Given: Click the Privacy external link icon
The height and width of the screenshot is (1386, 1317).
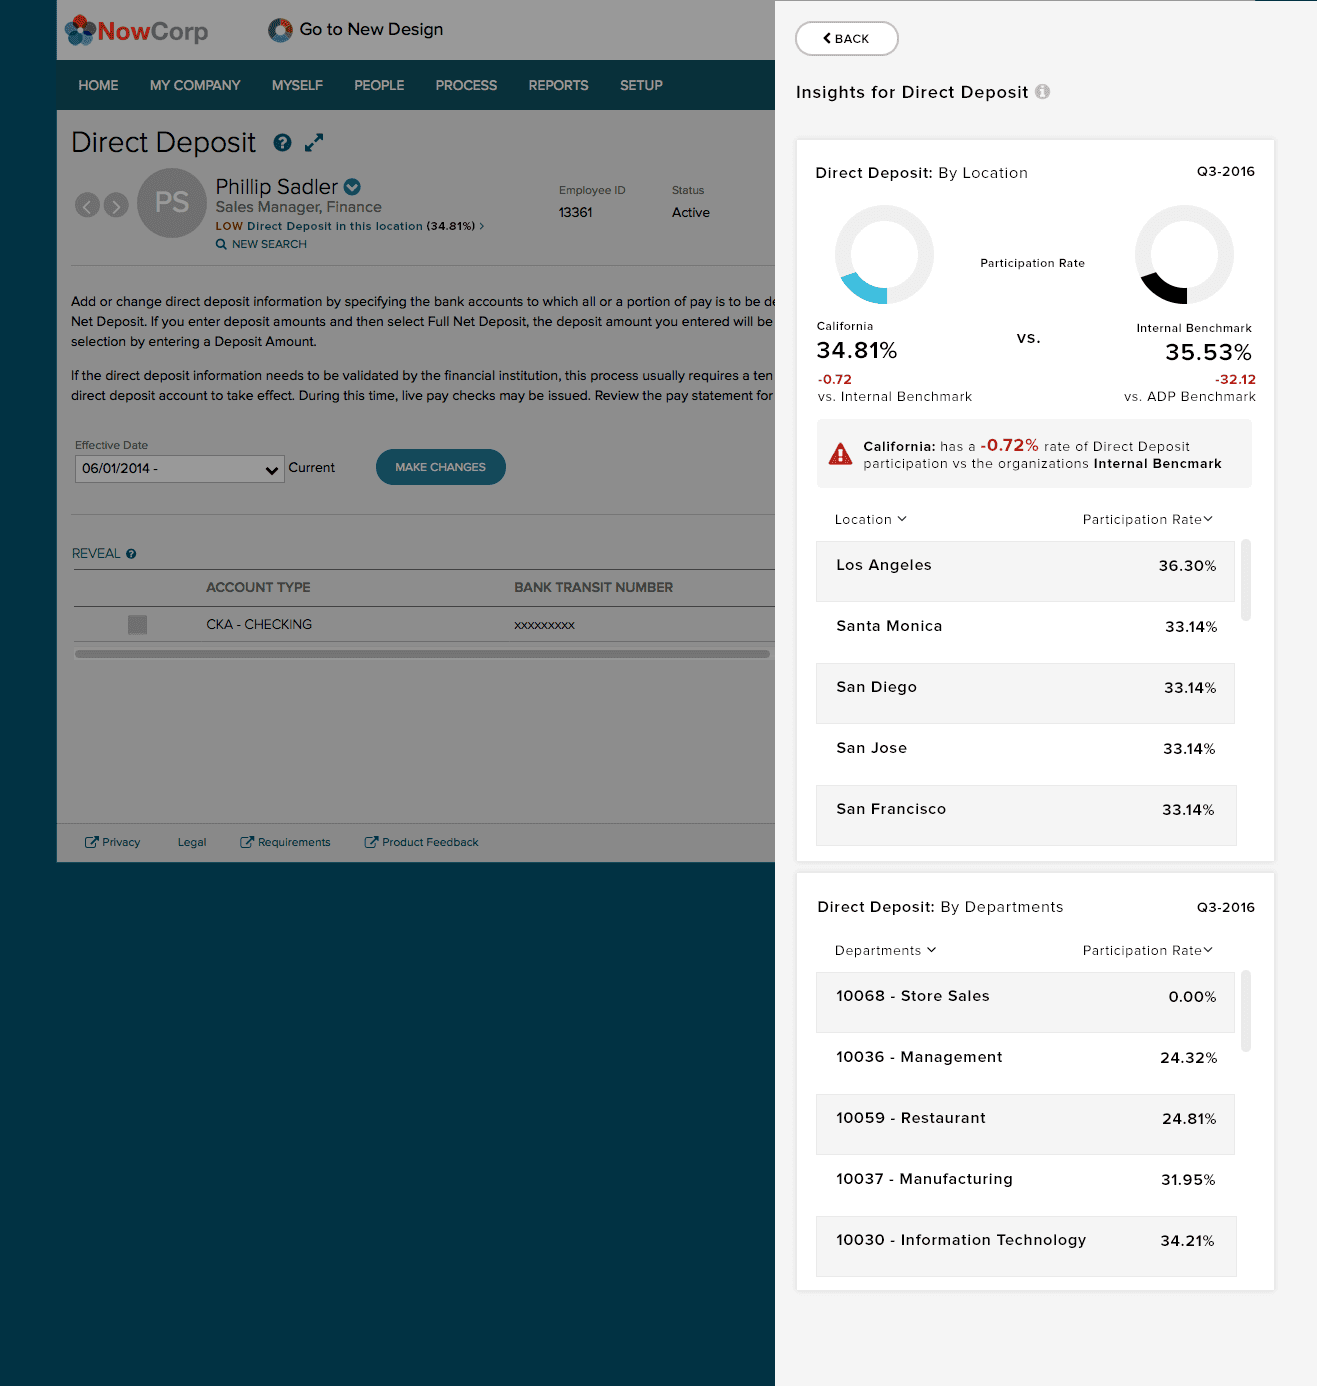Looking at the screenshot, I should pos(91,842).
